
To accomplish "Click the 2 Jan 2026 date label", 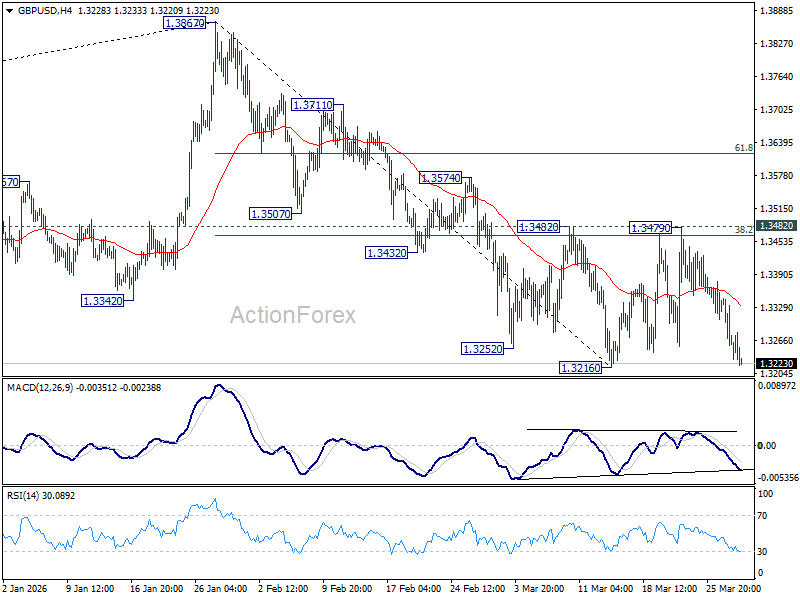I will tap(24, 589).
